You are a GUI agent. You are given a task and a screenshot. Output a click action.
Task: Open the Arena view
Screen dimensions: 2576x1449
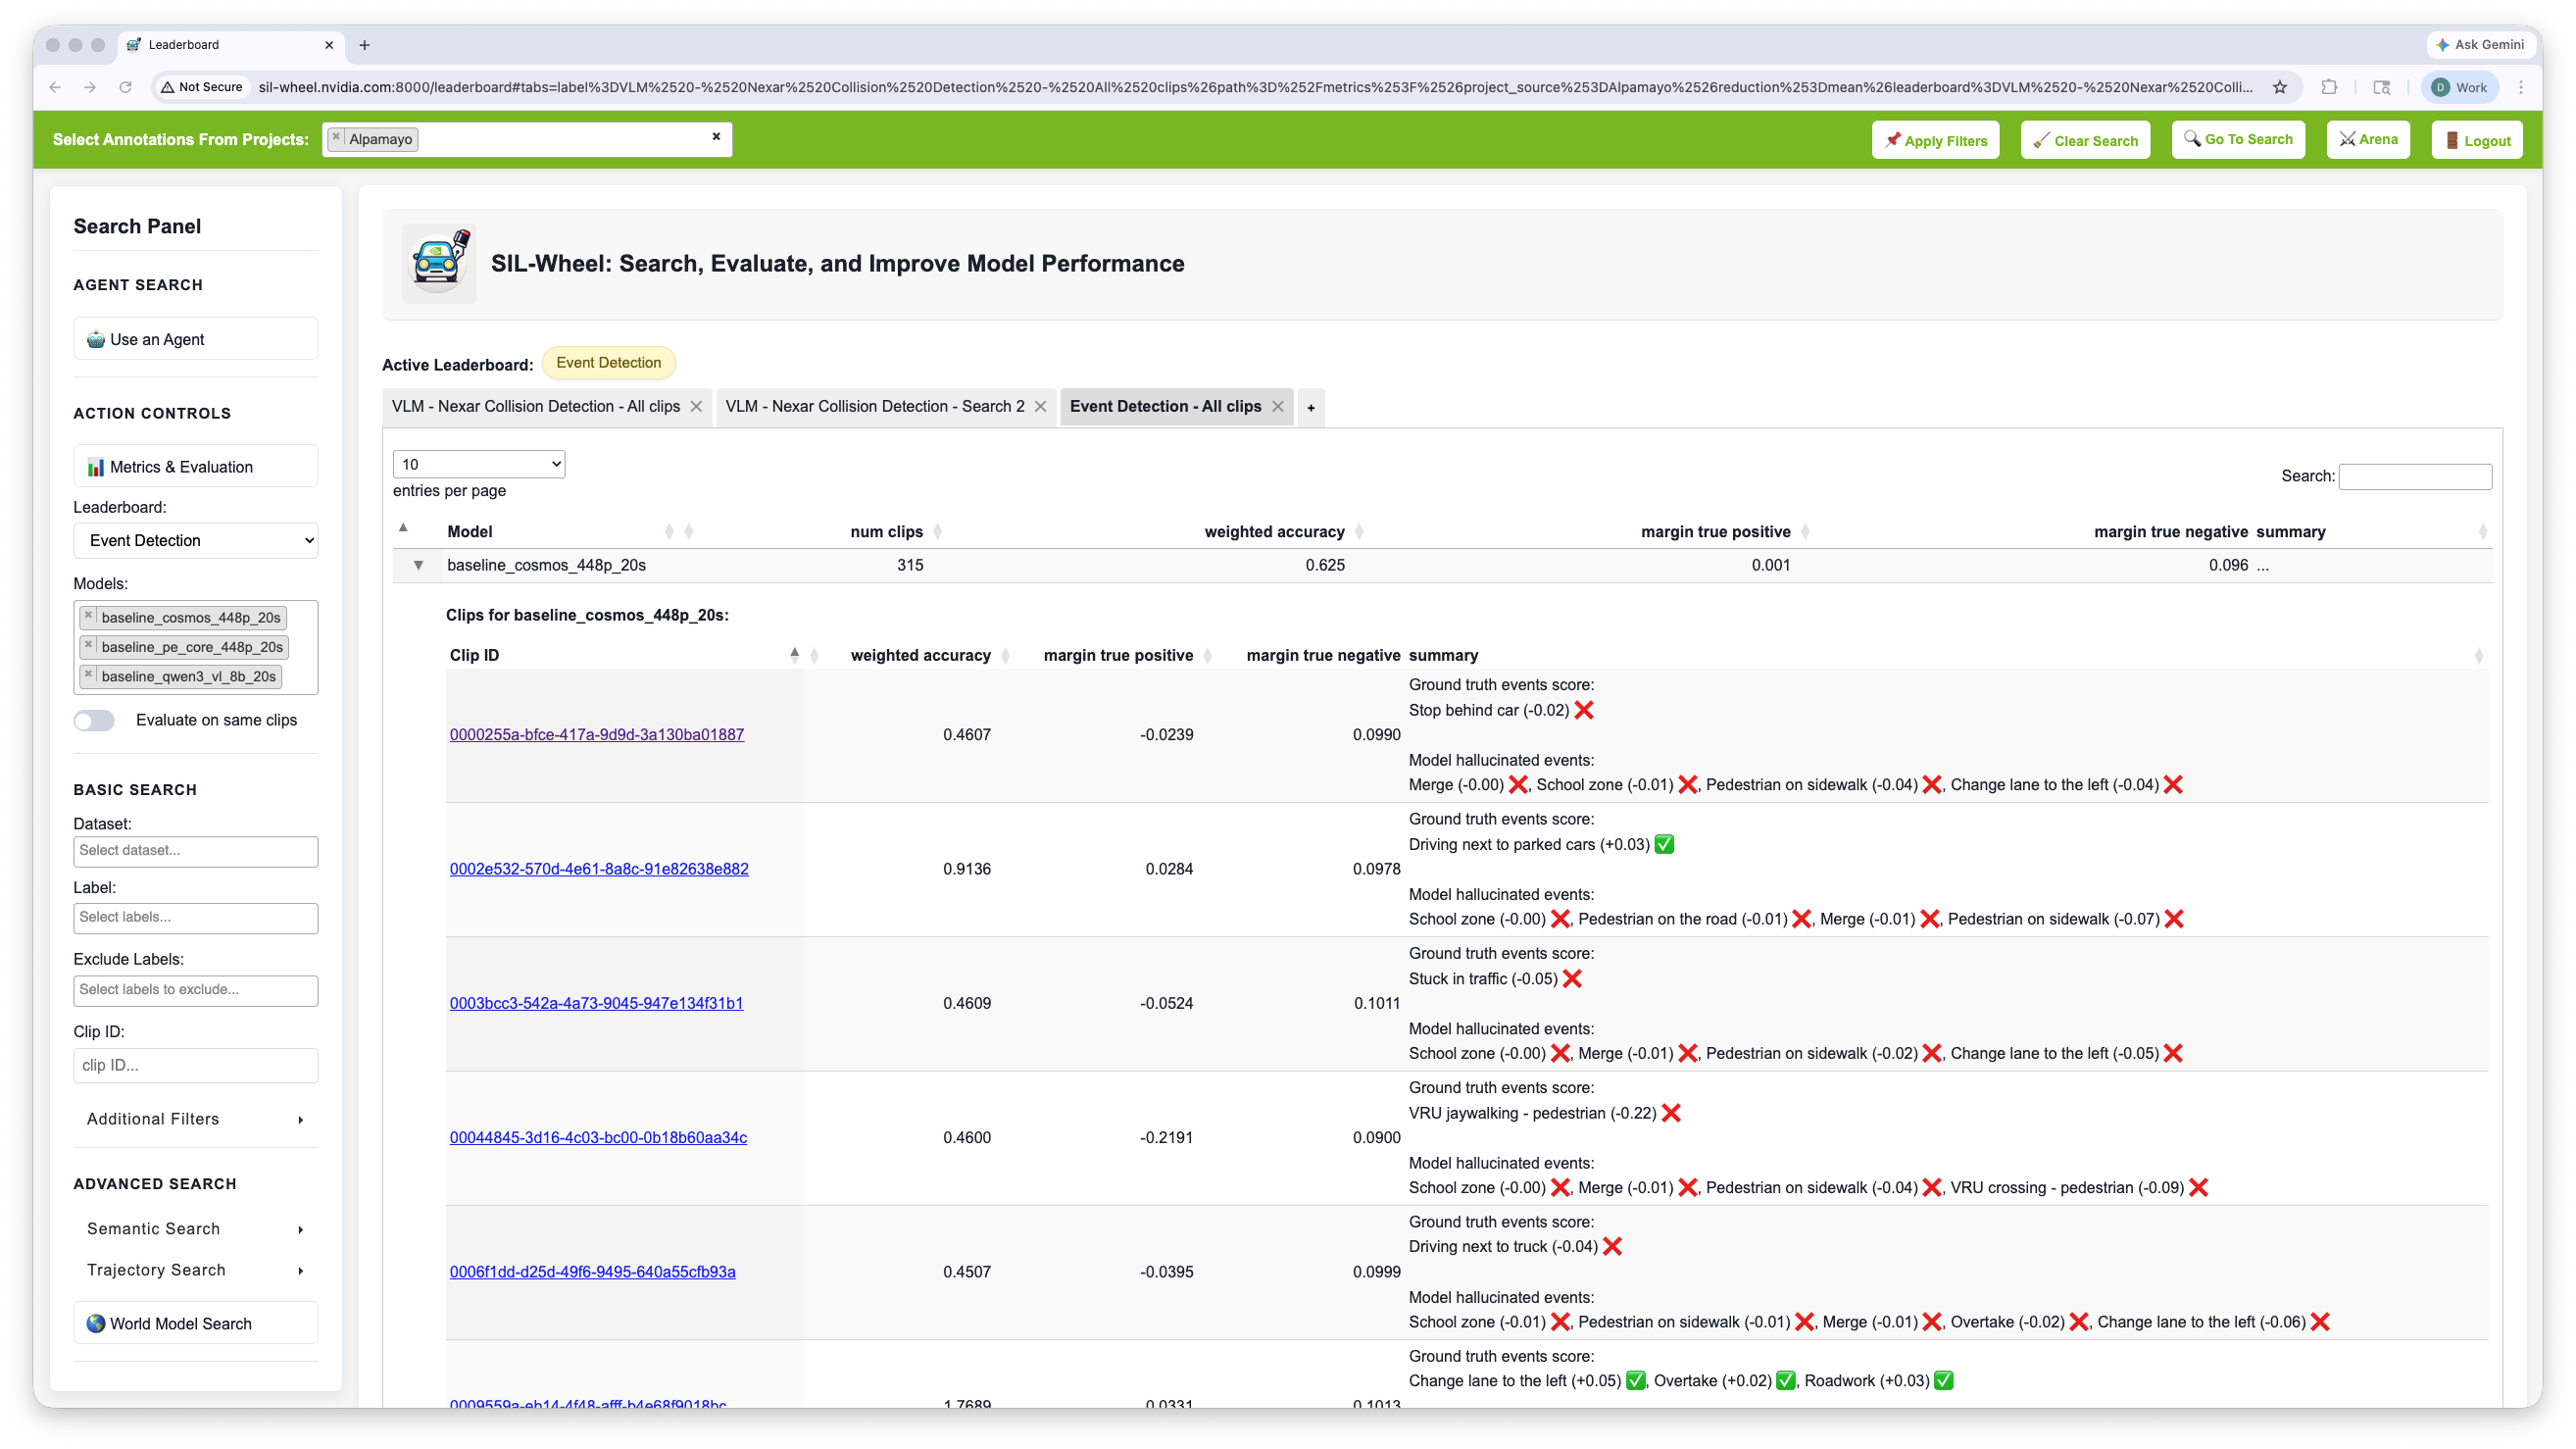pos(2368,139)
